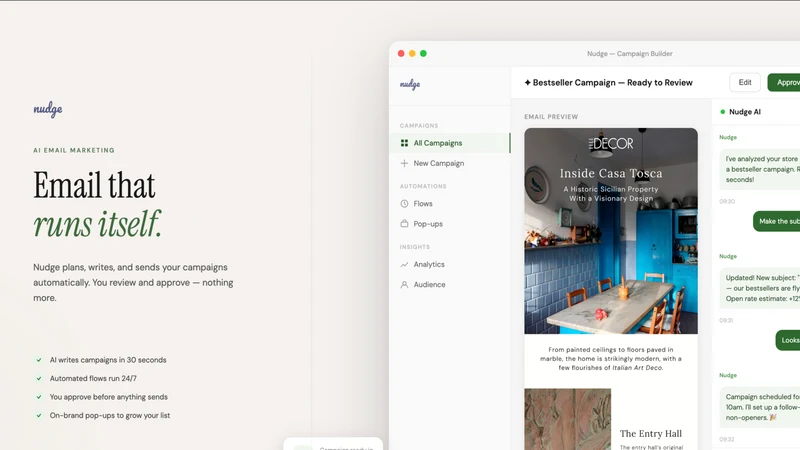This screenshot has height=450, width=800.
Task: Click checkmark next to AI writes campaigns
Action: [x=39, y=360]
